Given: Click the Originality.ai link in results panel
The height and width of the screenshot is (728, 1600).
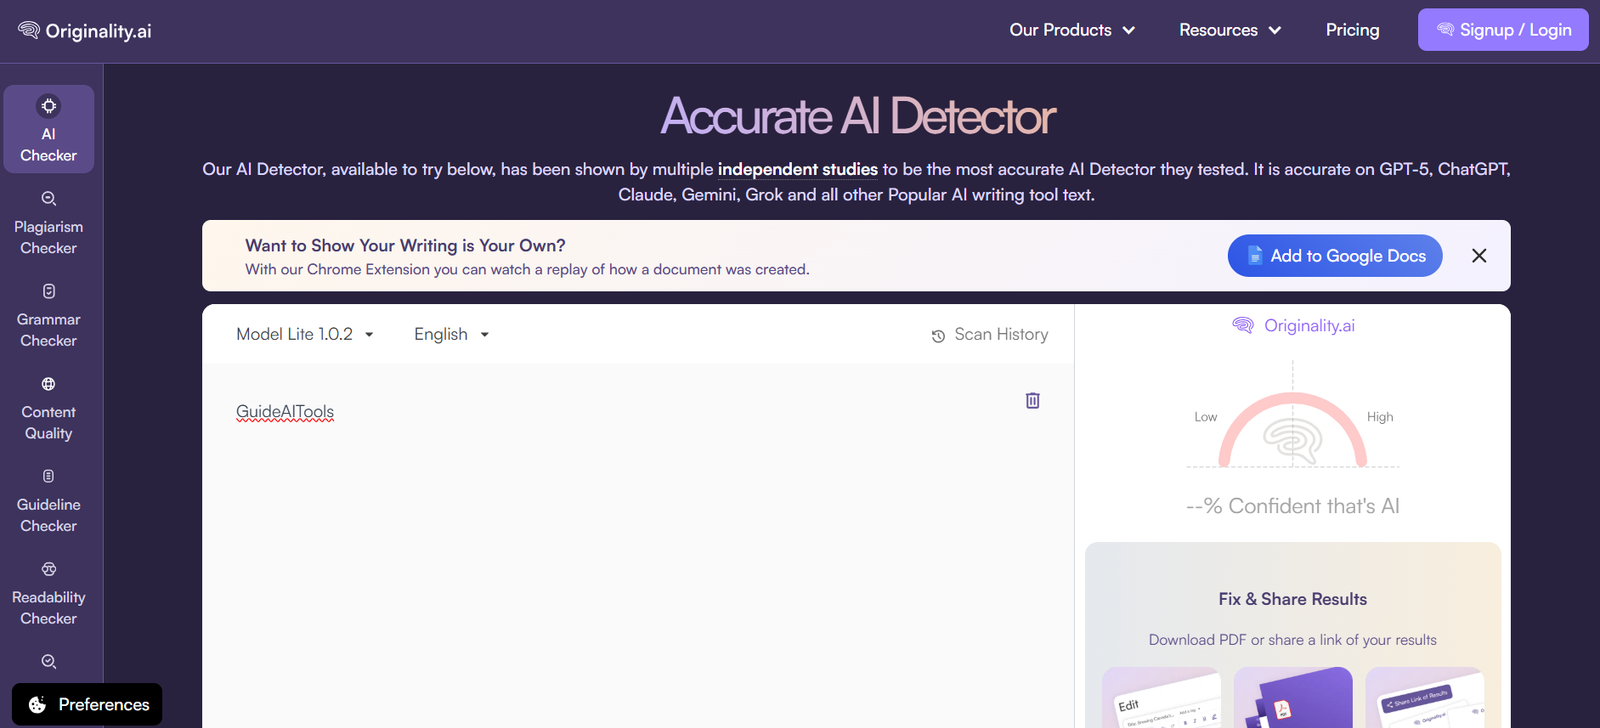Looking at the screenshot, I should pyautogui.click(x=1293, y=326).
